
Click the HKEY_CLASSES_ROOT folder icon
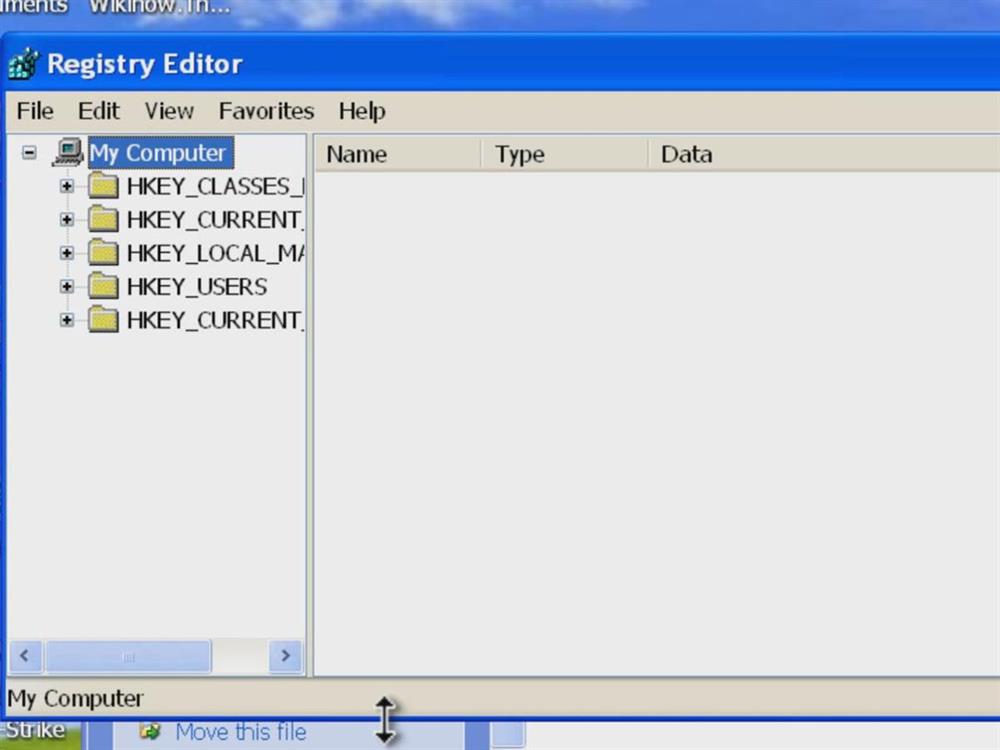click(103, 186)
